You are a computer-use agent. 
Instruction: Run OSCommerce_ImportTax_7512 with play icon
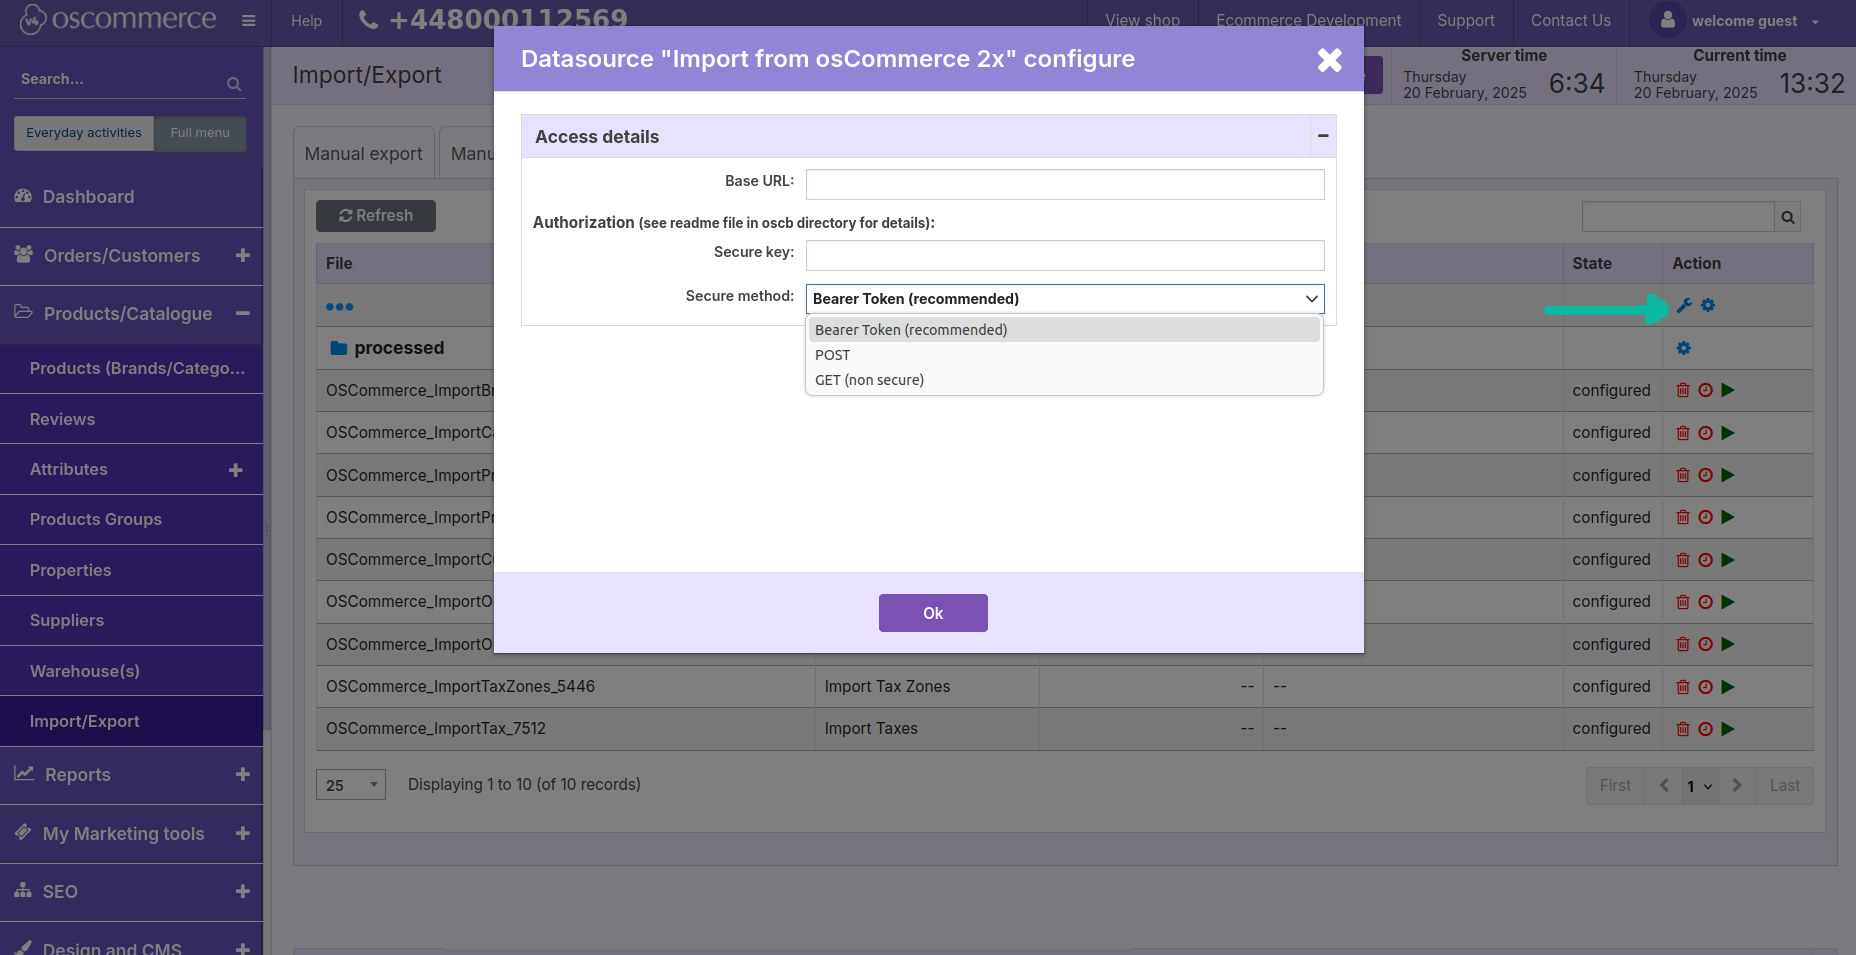(x=1728, y=729)
